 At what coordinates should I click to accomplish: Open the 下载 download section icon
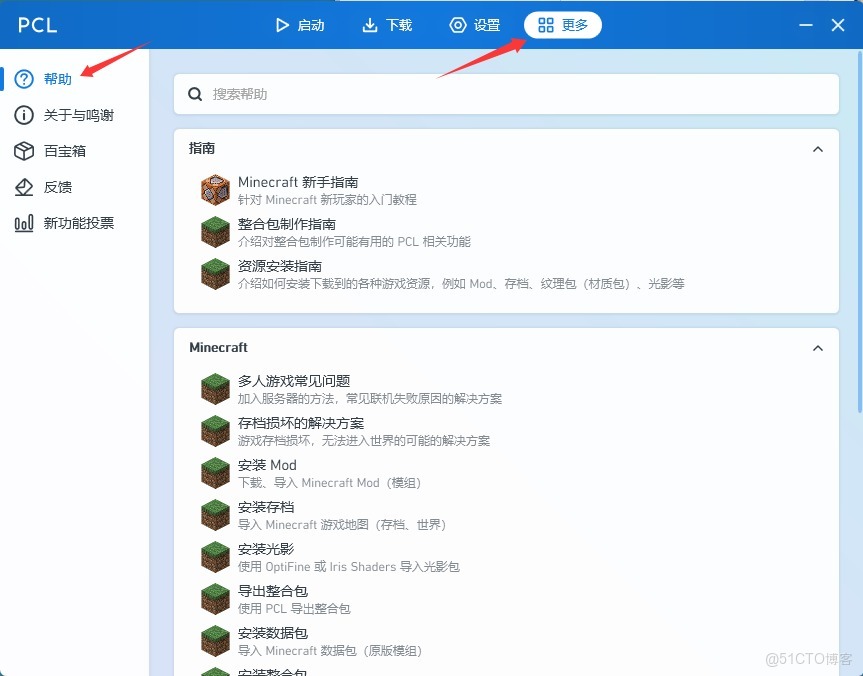pos(368,27)
